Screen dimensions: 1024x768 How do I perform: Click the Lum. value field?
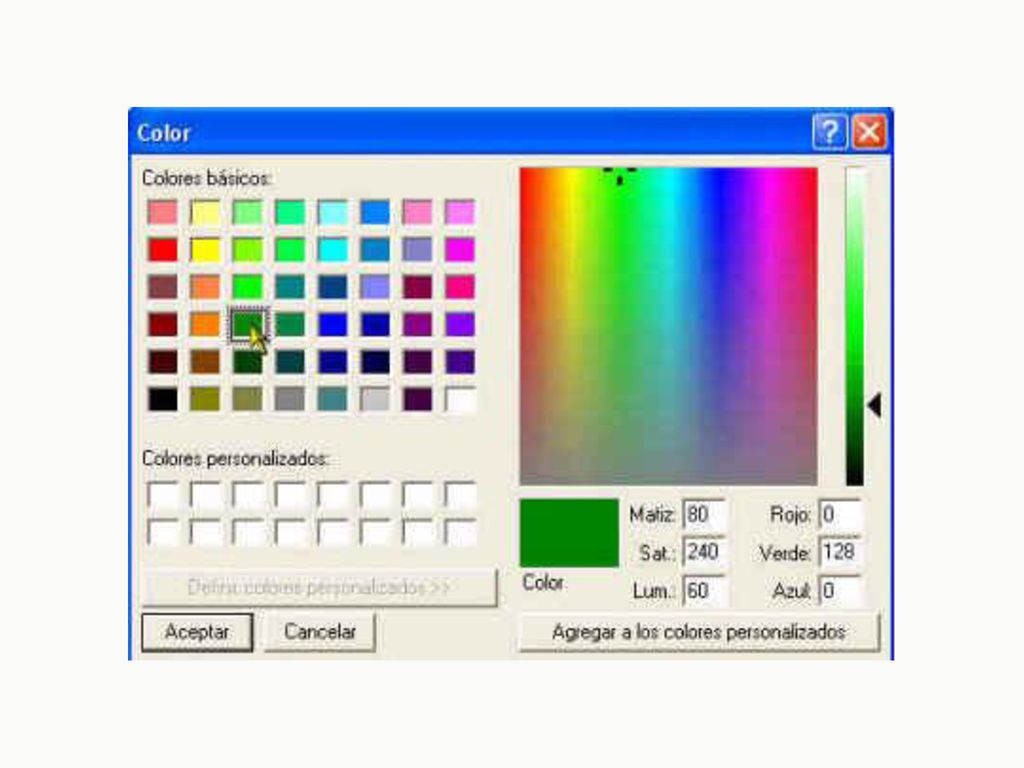coord(704,591)
